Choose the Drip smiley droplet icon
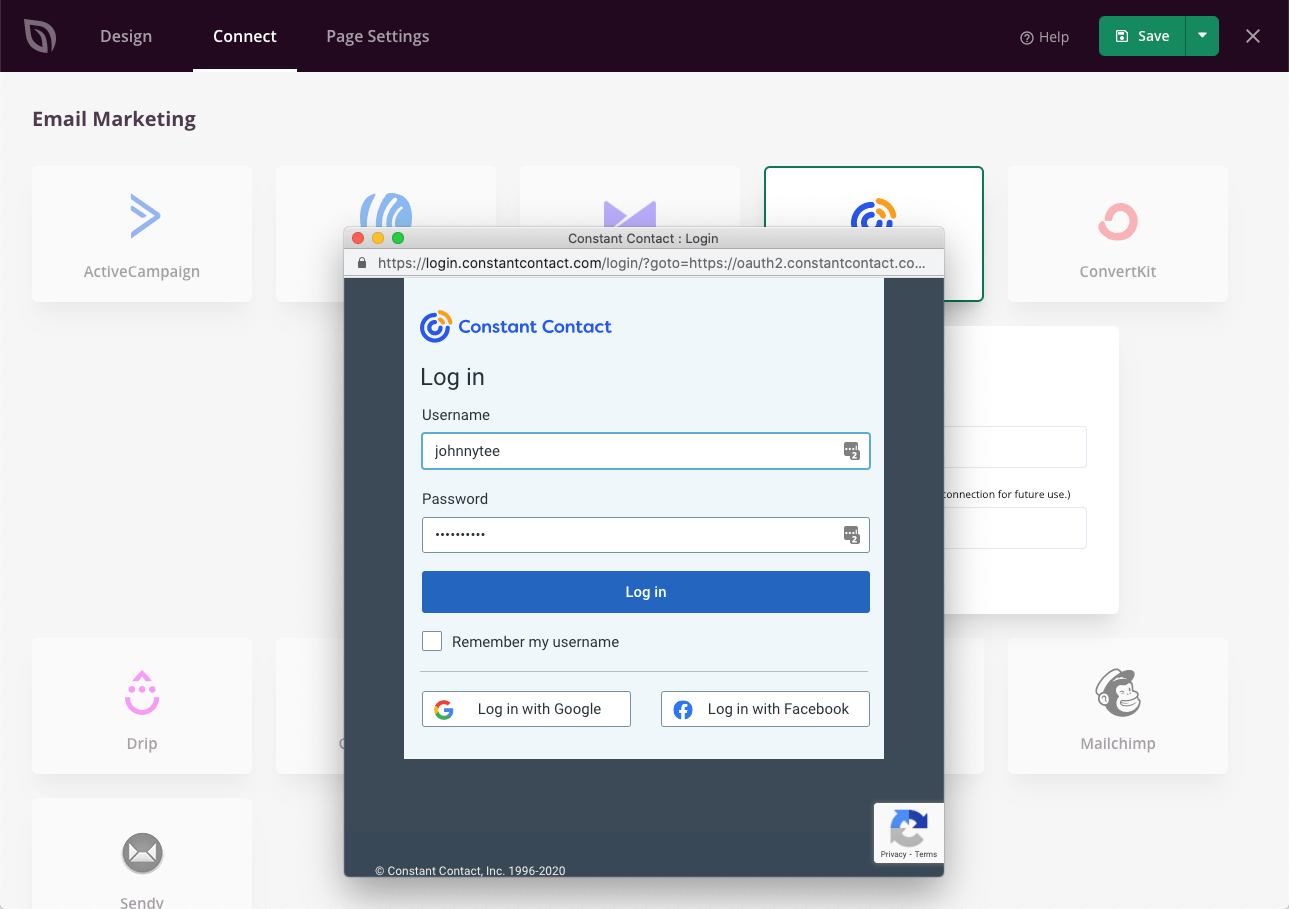This screenshot has width=1289, height=909. pos(142,693)
